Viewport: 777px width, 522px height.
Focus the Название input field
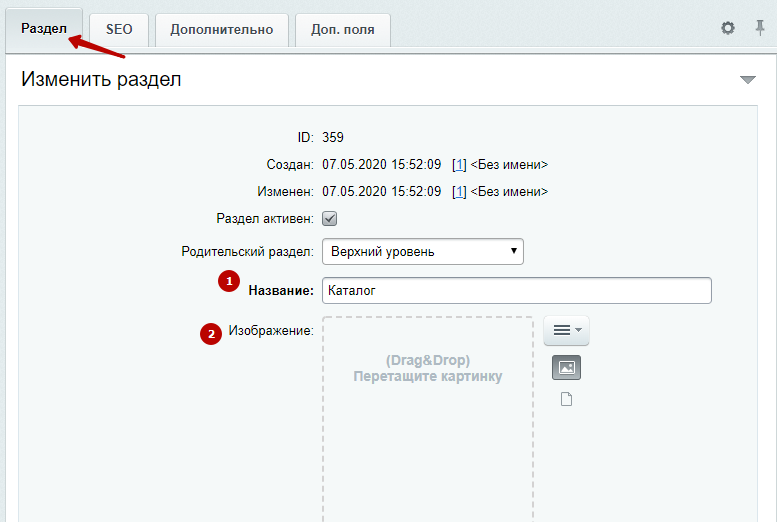coord(517,290)
